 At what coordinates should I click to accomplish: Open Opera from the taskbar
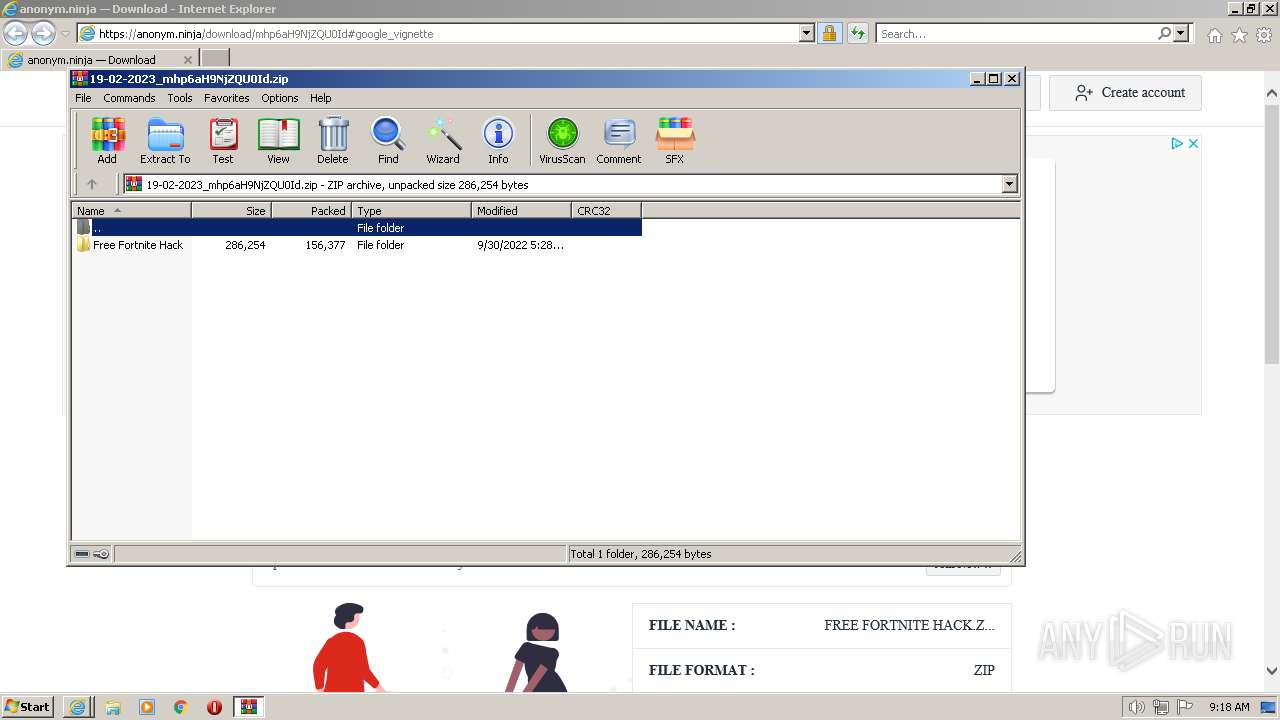pyautogui.click(x=214, y=707)
